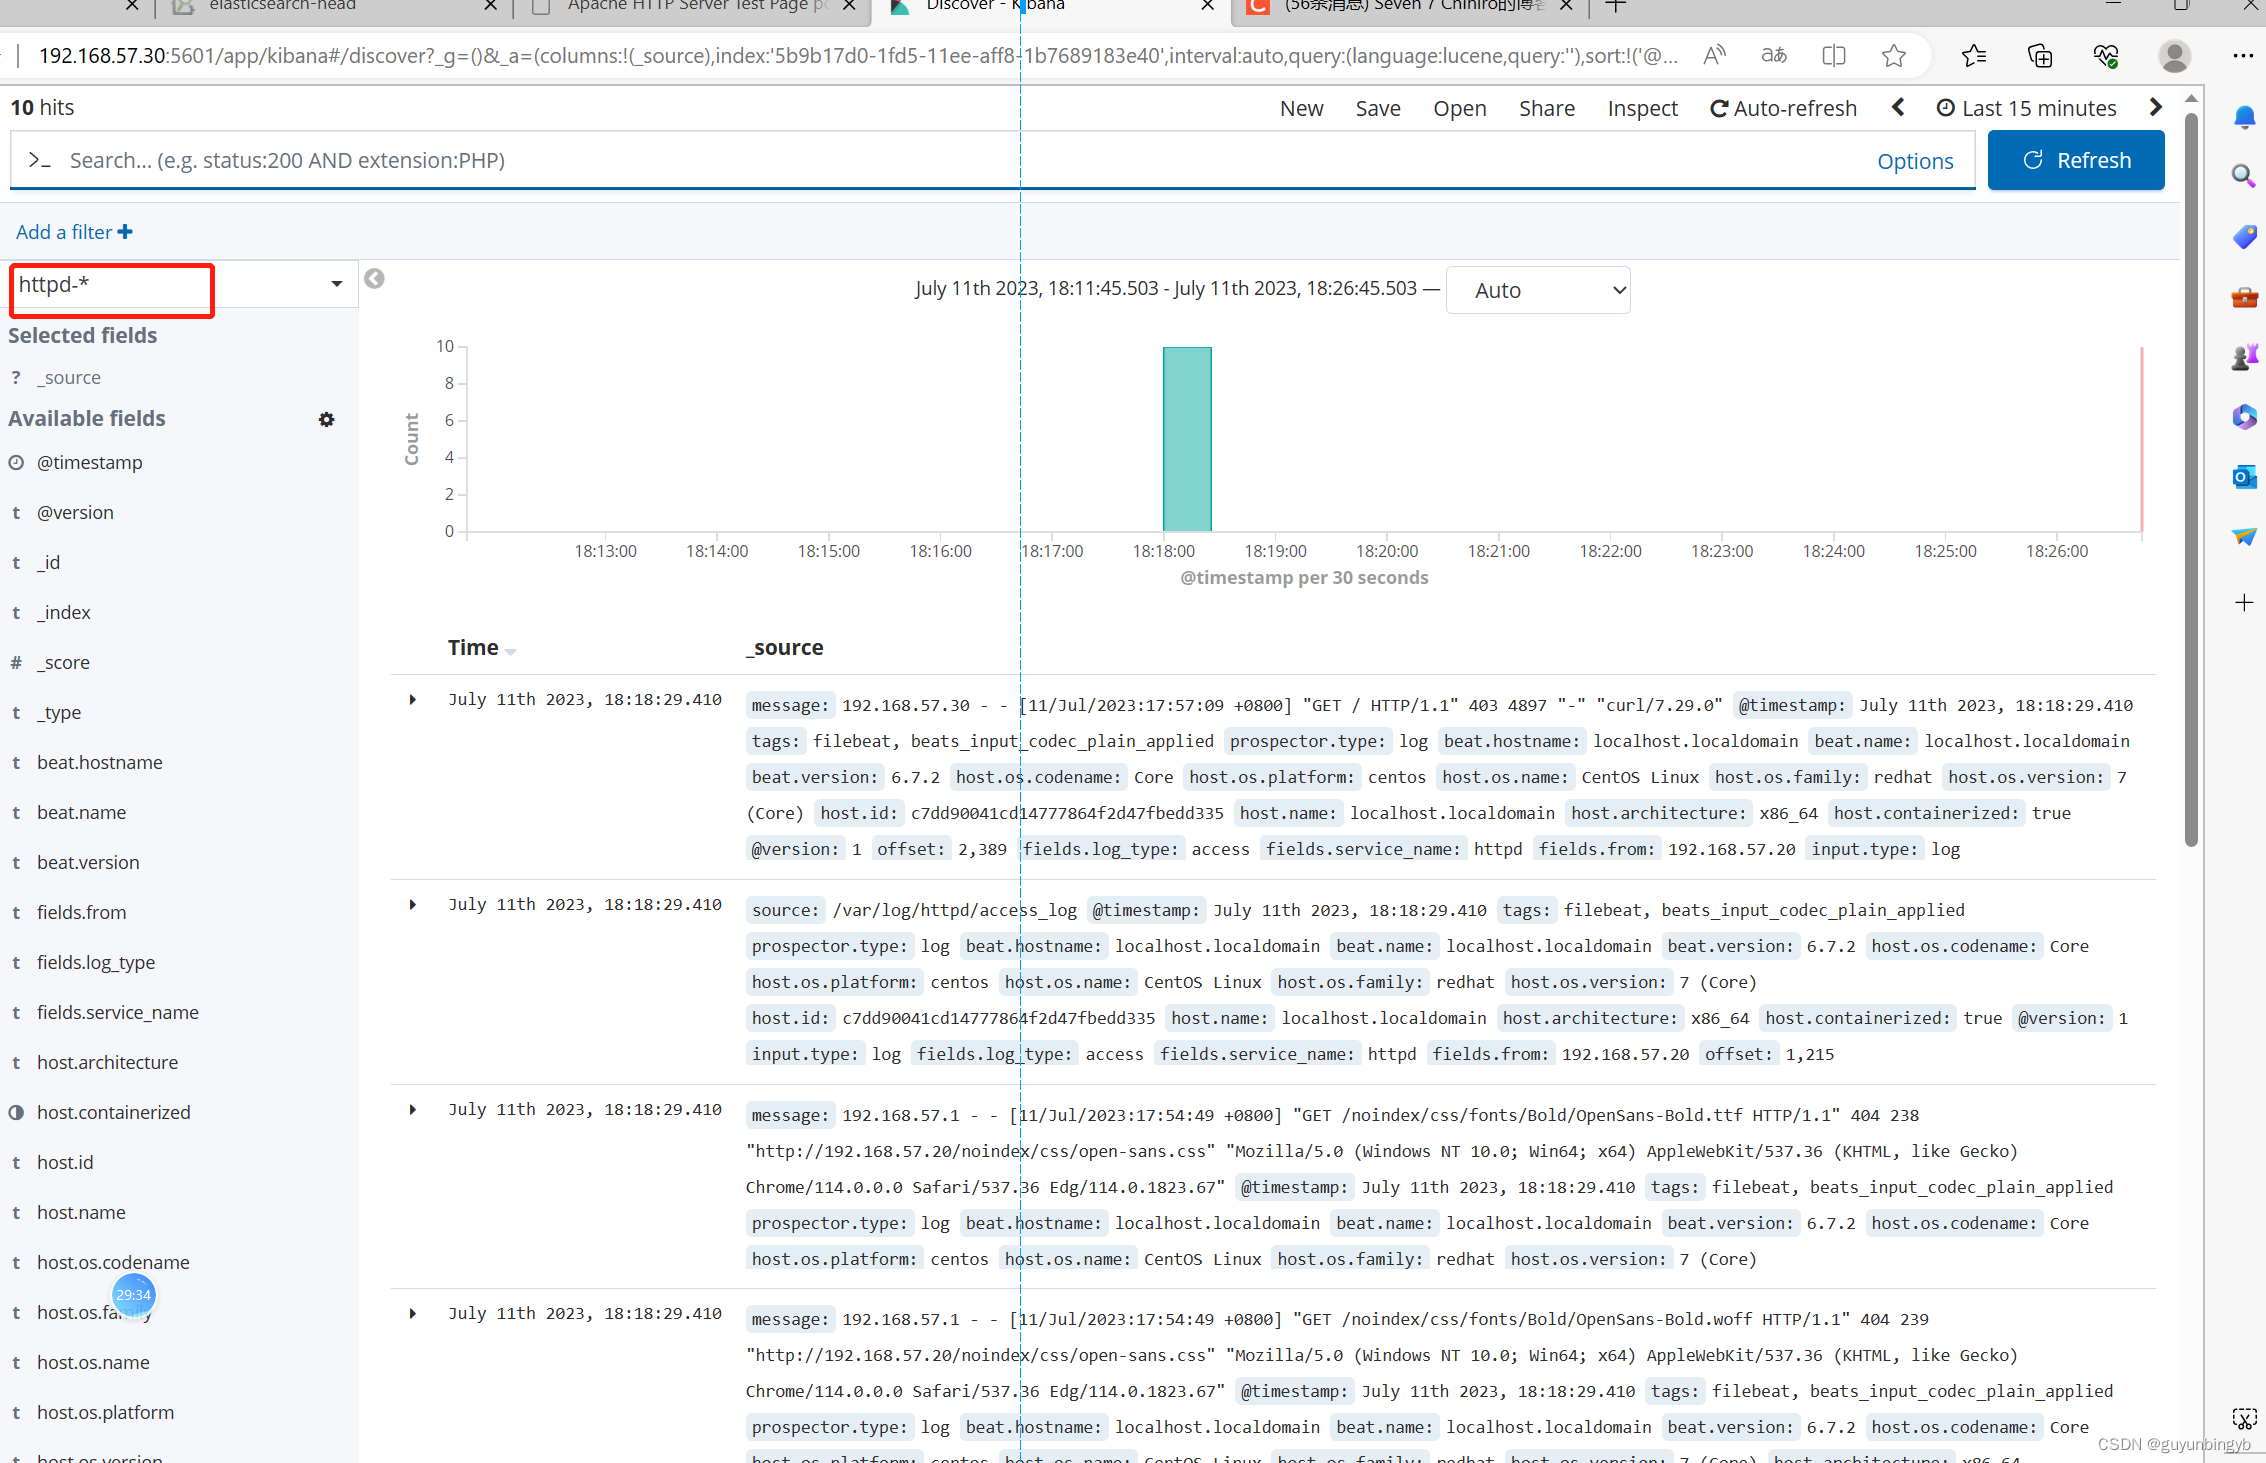Screen dimensions: 2266x1463
Task: Open the httpd-* index pattern dropdown
Action: tap(181, 285)
